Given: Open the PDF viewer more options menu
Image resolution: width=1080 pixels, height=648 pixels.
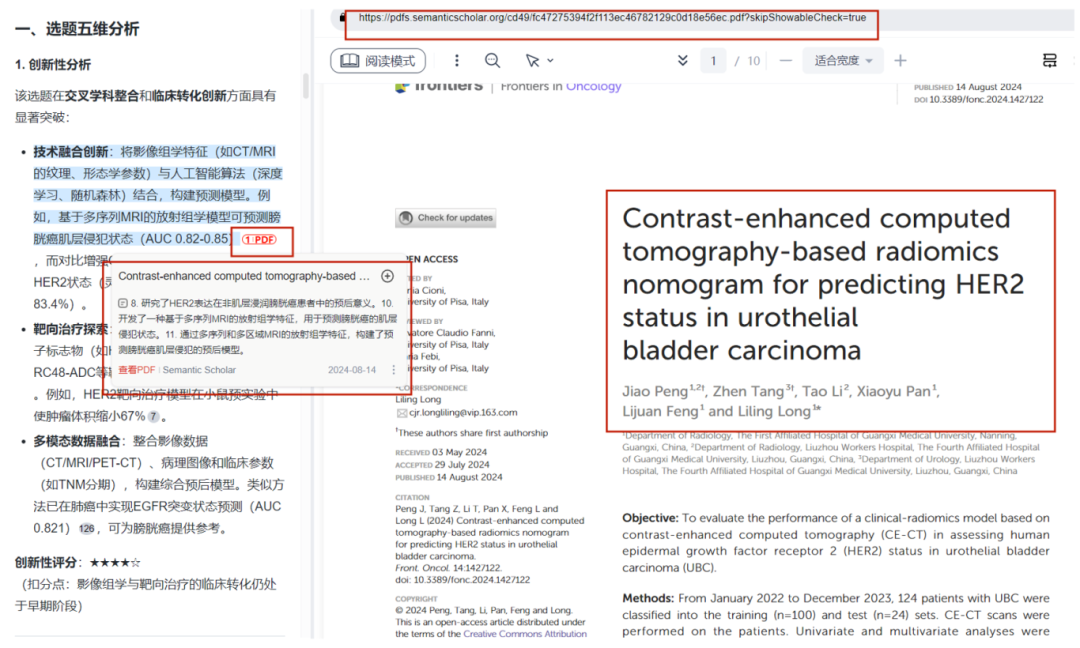Looking at the screenshot, I should tap(457, 61).
